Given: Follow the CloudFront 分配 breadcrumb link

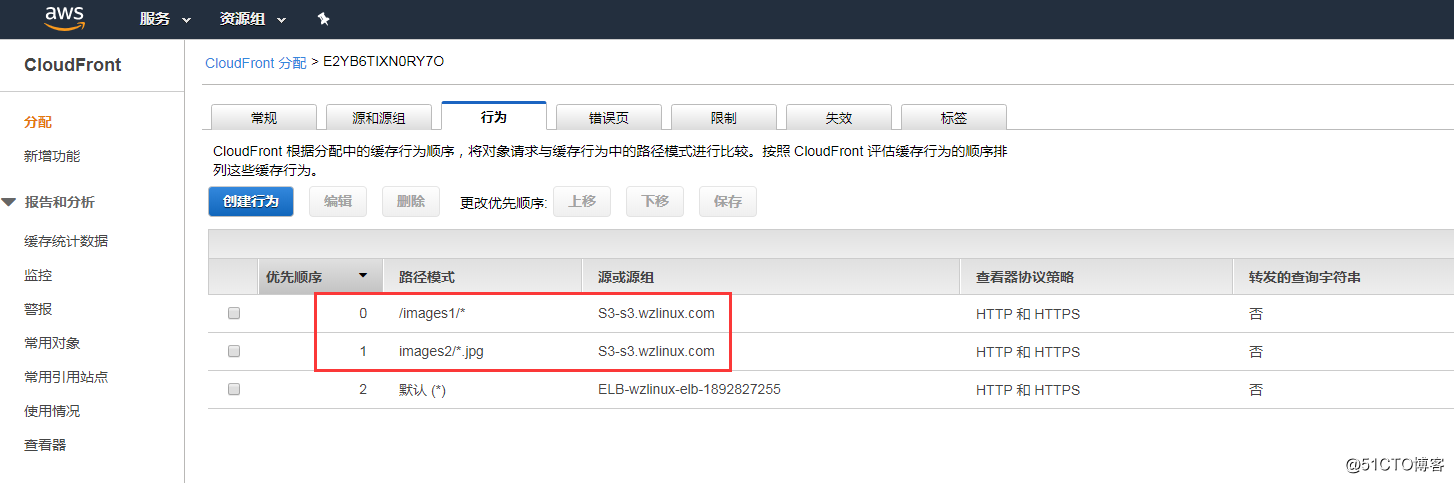Looking at the screenshot, I should pyautogui.click(x=256, y=62).
